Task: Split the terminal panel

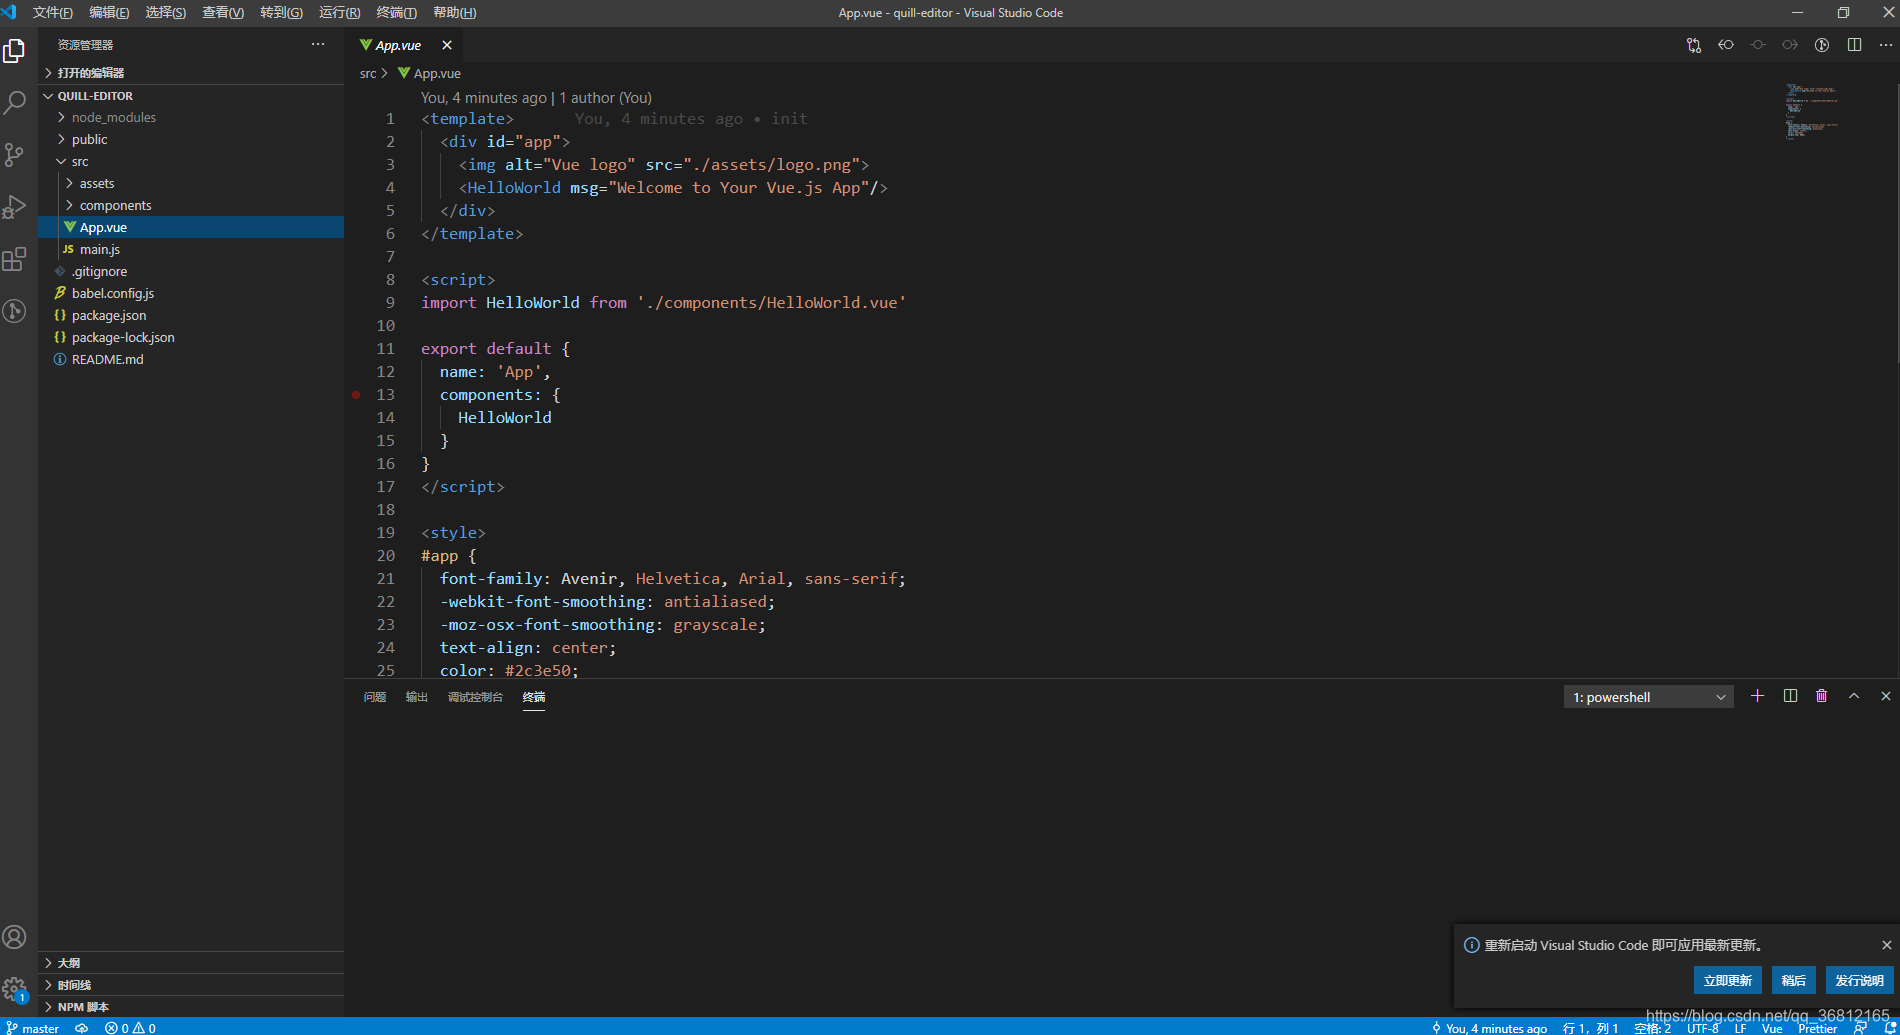Action: tap(1790, 696)
